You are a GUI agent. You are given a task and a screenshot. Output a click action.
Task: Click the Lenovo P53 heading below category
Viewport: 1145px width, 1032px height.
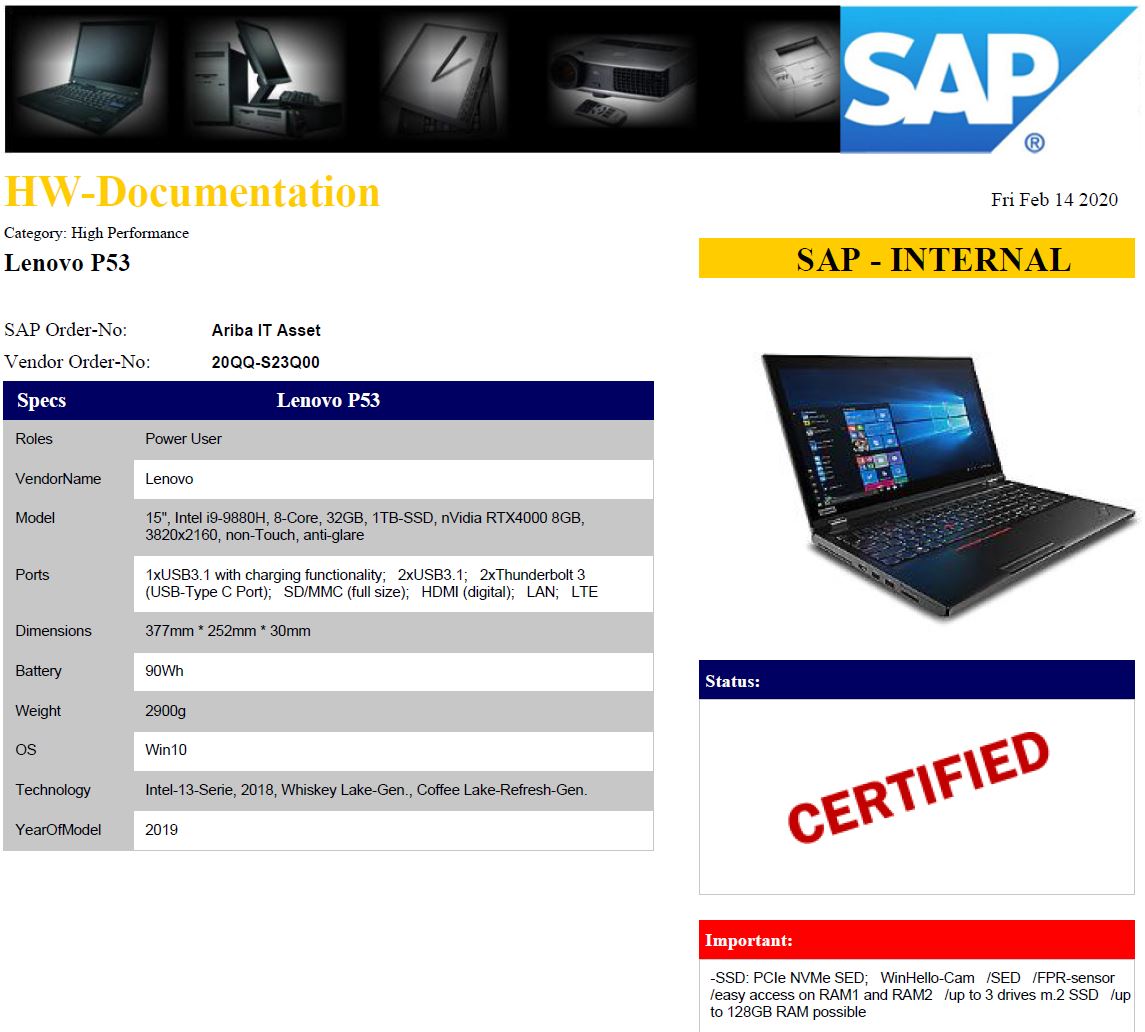67,262
